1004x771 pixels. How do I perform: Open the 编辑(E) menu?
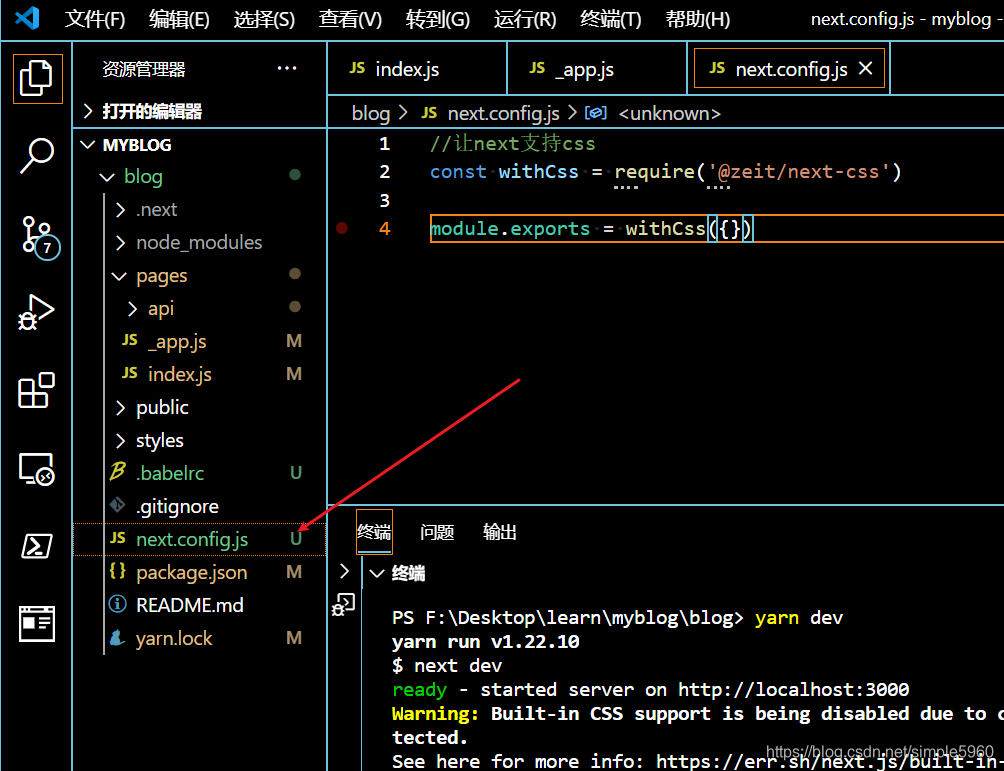pyautogui.click(x=179, y=19)
